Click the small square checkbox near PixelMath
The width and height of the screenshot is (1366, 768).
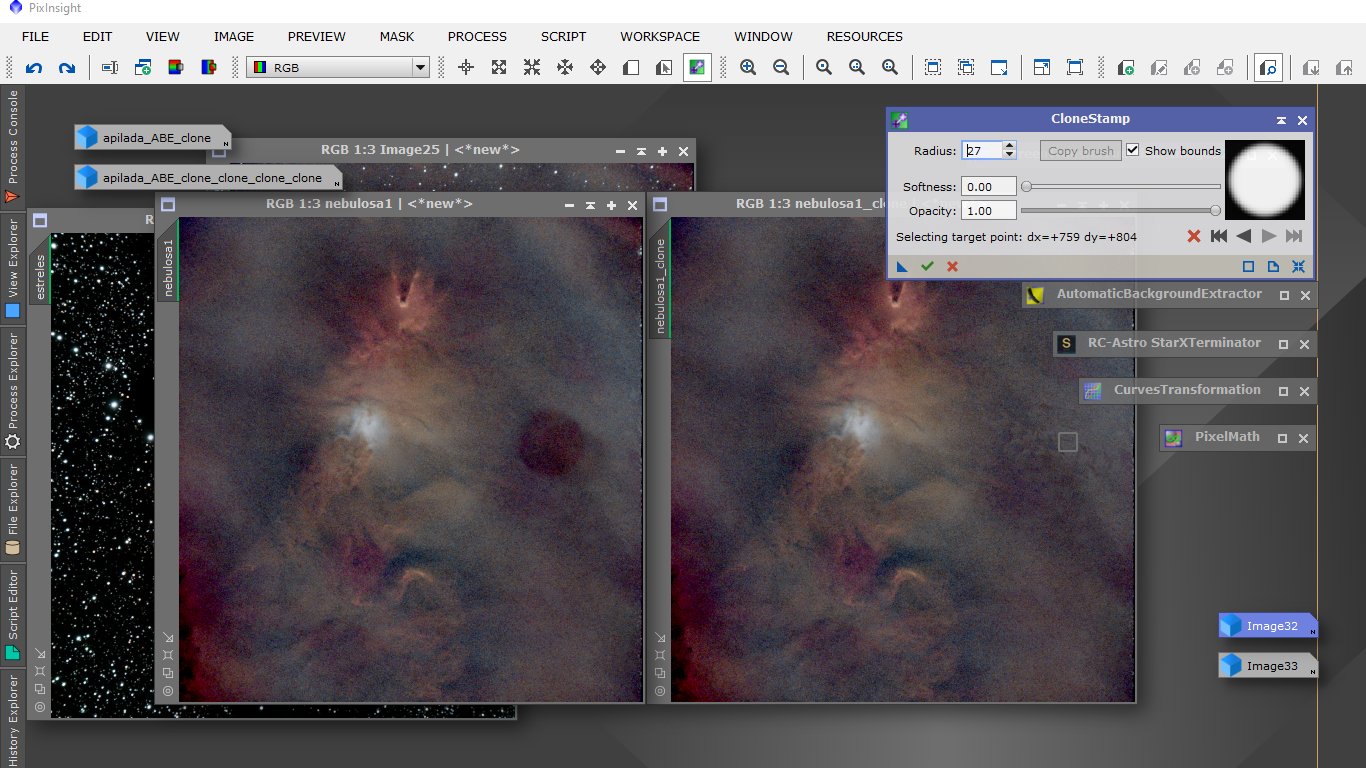coord(1068,442)
